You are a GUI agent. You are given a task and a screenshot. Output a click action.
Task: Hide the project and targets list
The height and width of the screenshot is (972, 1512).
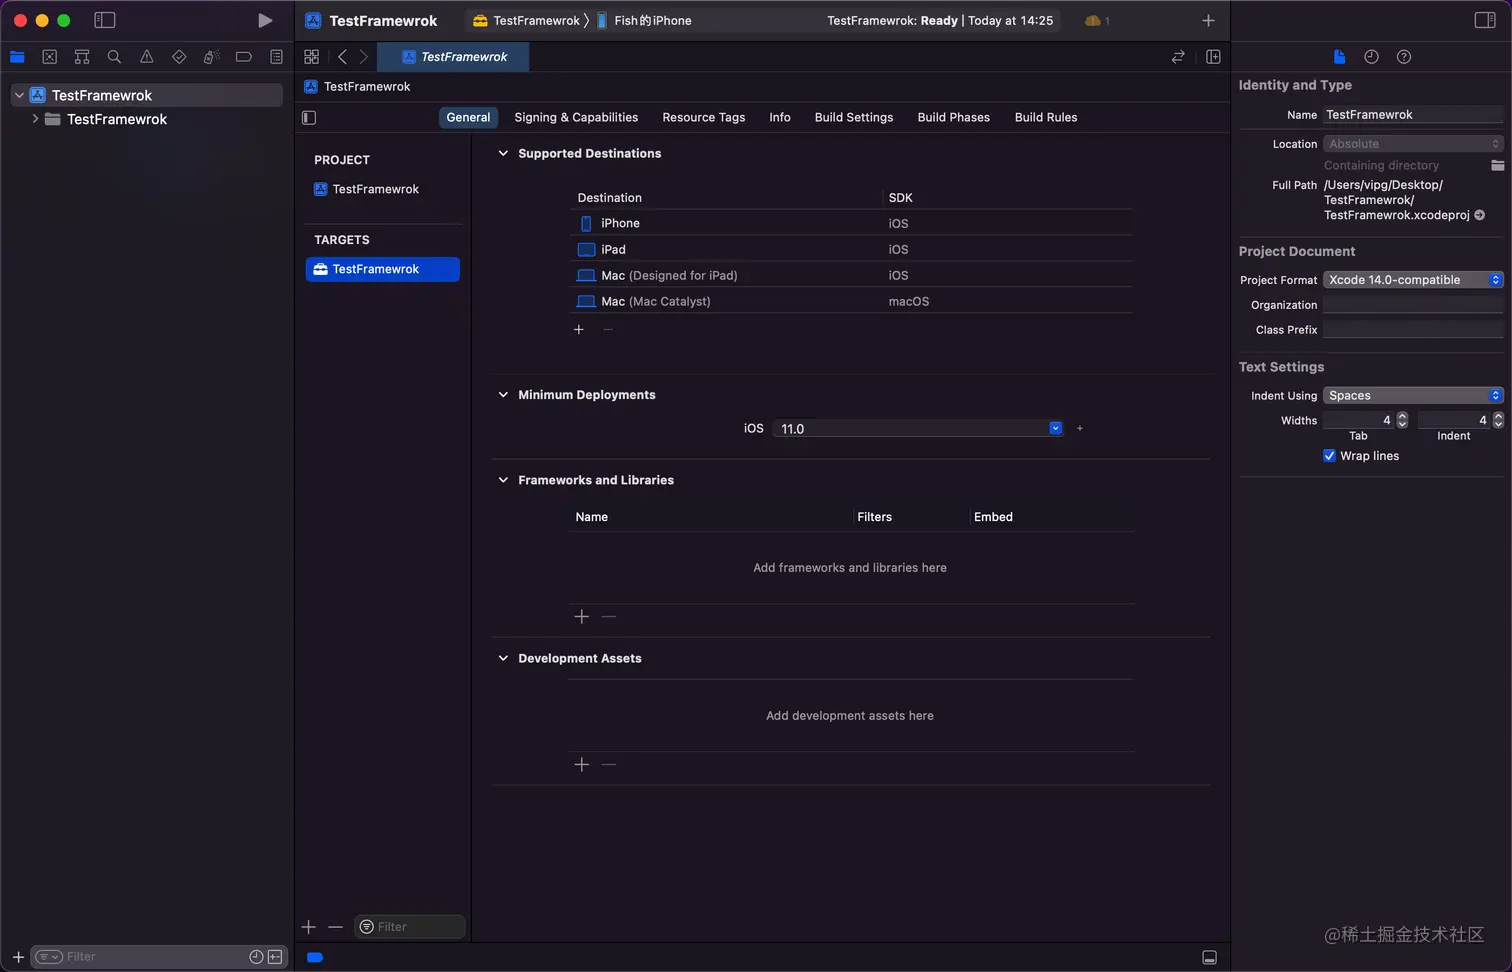click(x=309, y=118)
